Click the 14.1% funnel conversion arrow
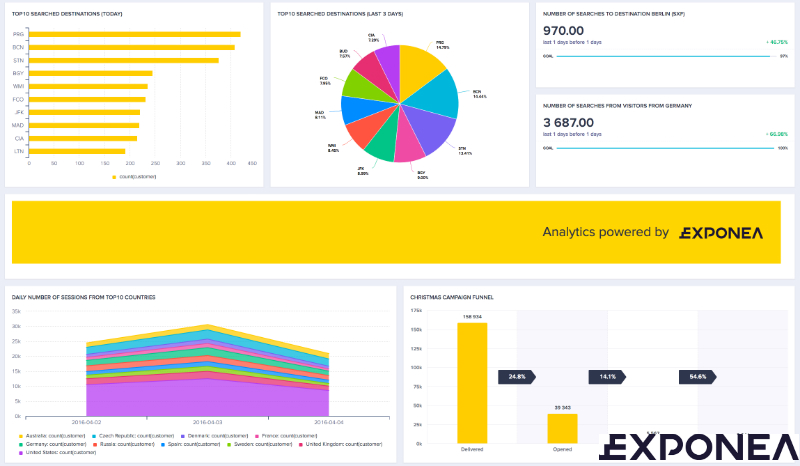 608,377
